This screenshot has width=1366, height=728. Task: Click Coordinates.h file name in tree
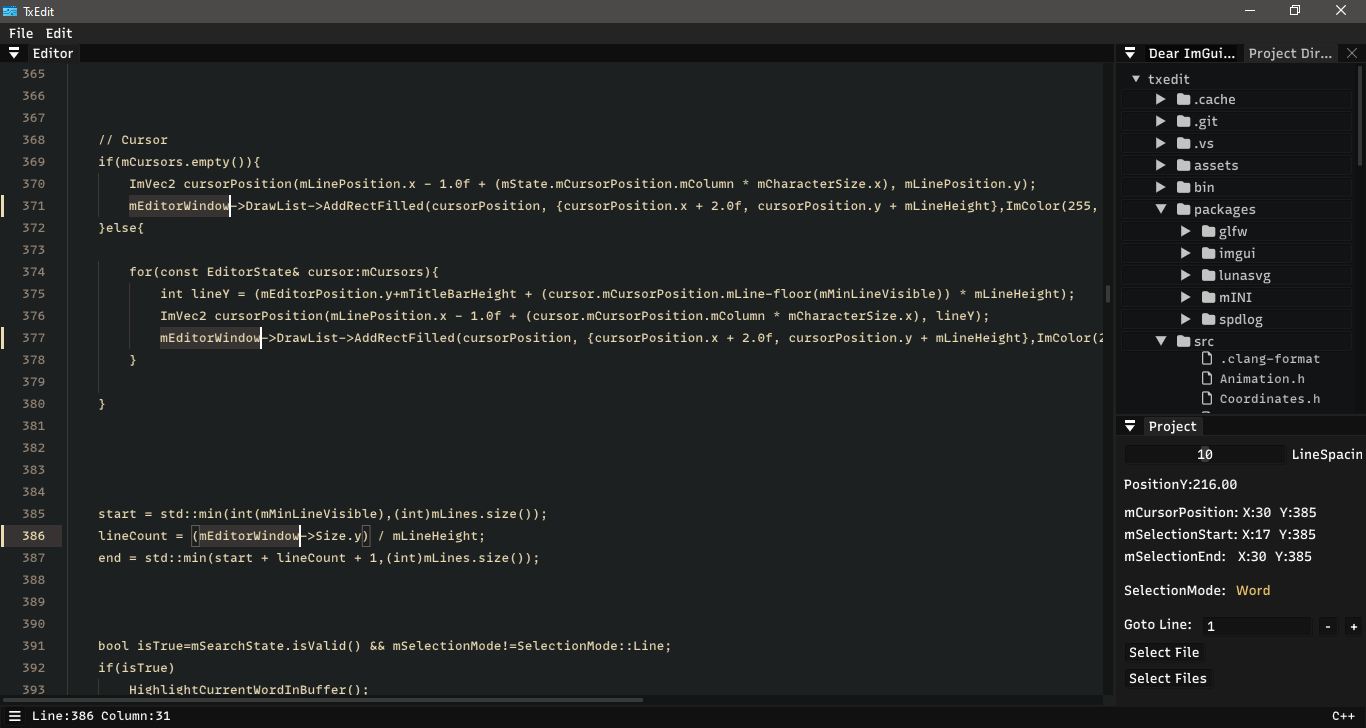pos(1270,398)
